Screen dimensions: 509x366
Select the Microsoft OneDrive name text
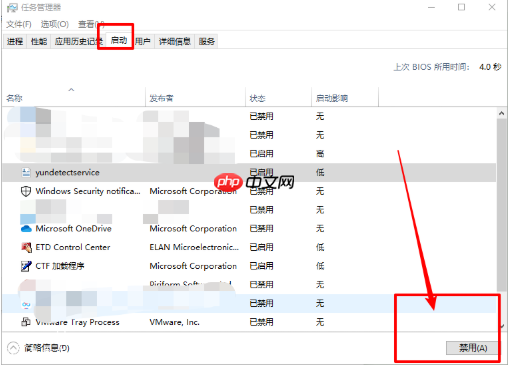click(74, 229)
